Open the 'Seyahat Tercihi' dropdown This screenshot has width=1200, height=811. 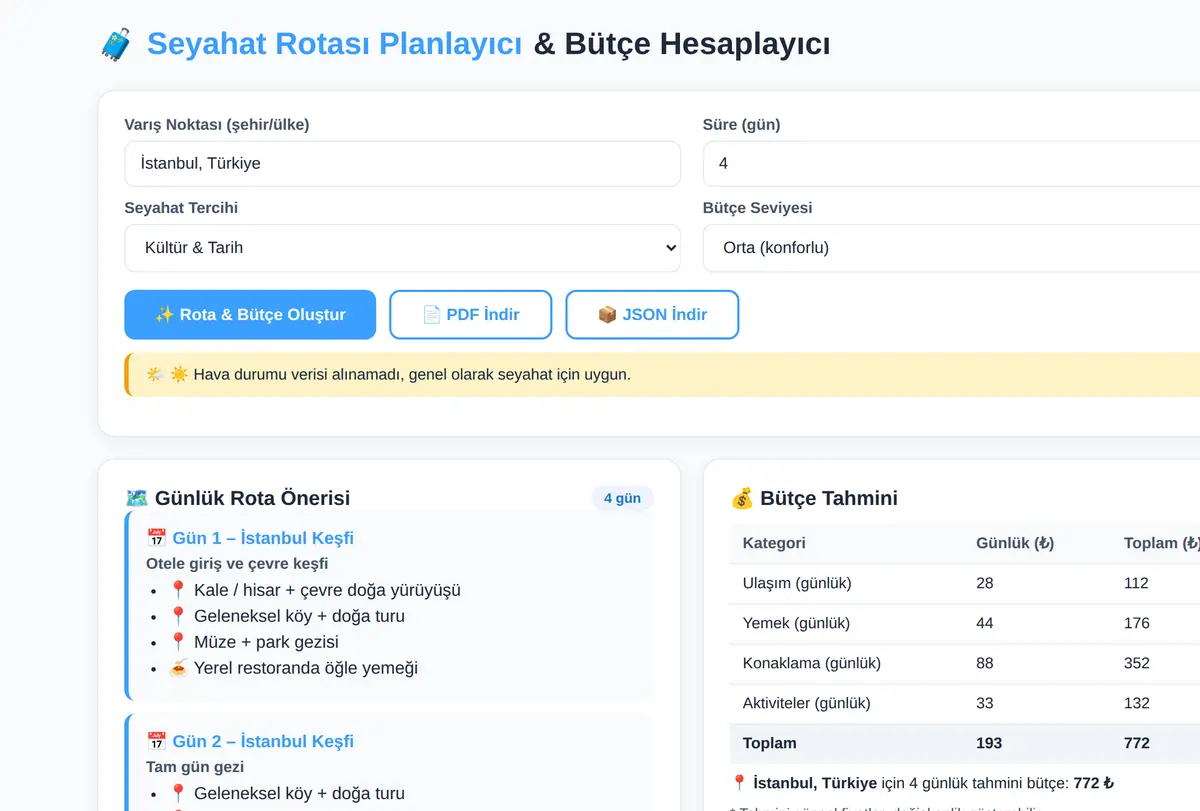pos(402,247)
